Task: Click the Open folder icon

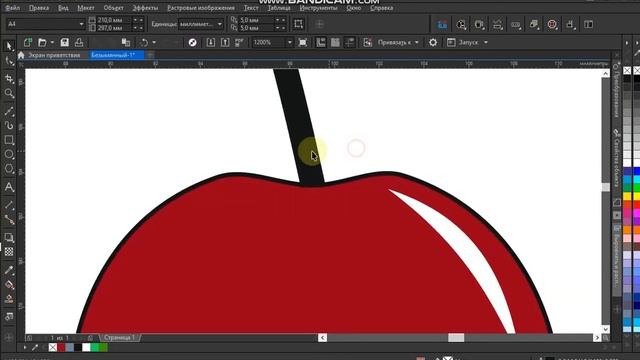Action: [42, 42]
